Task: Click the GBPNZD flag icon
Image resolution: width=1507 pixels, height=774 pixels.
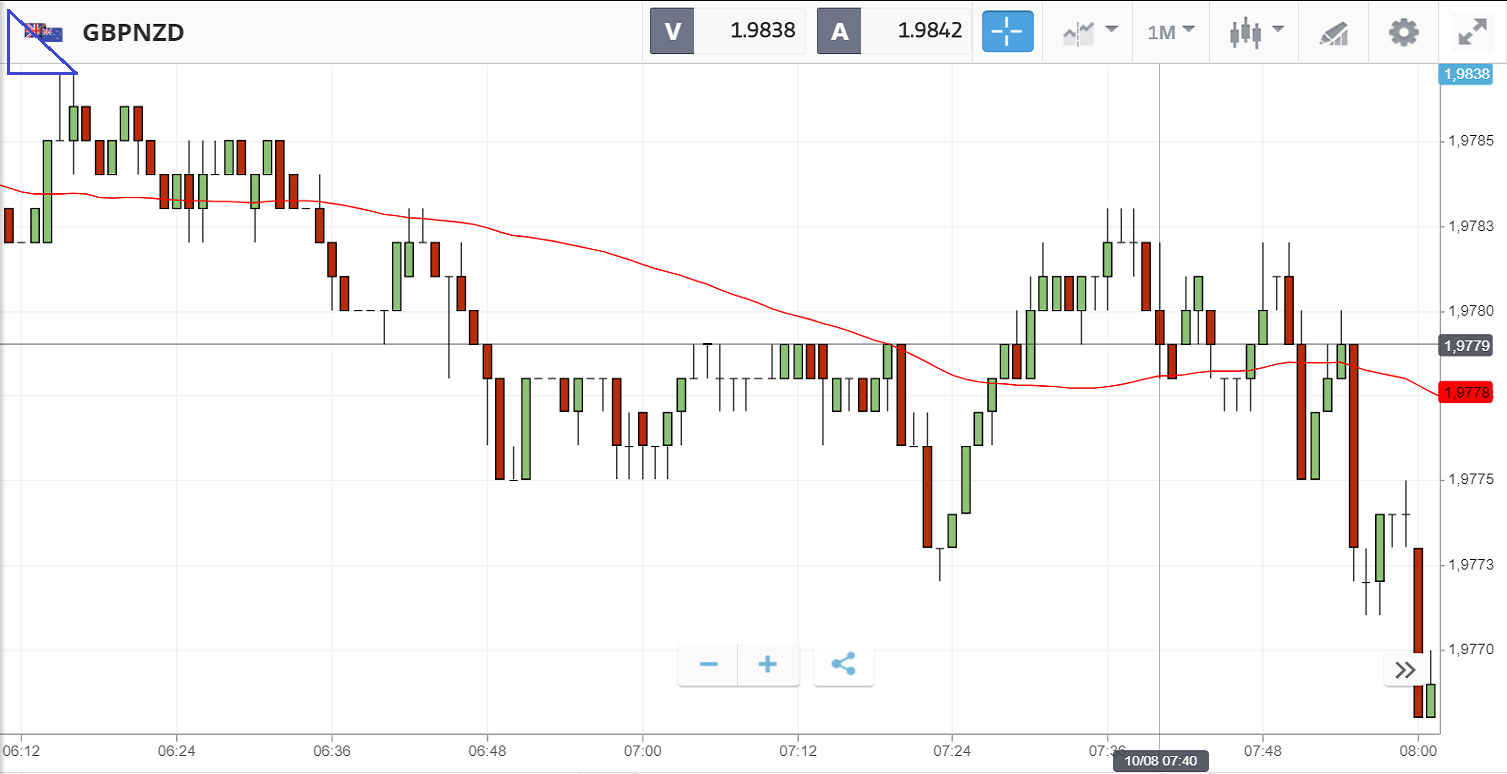Action: click(43, 33)
